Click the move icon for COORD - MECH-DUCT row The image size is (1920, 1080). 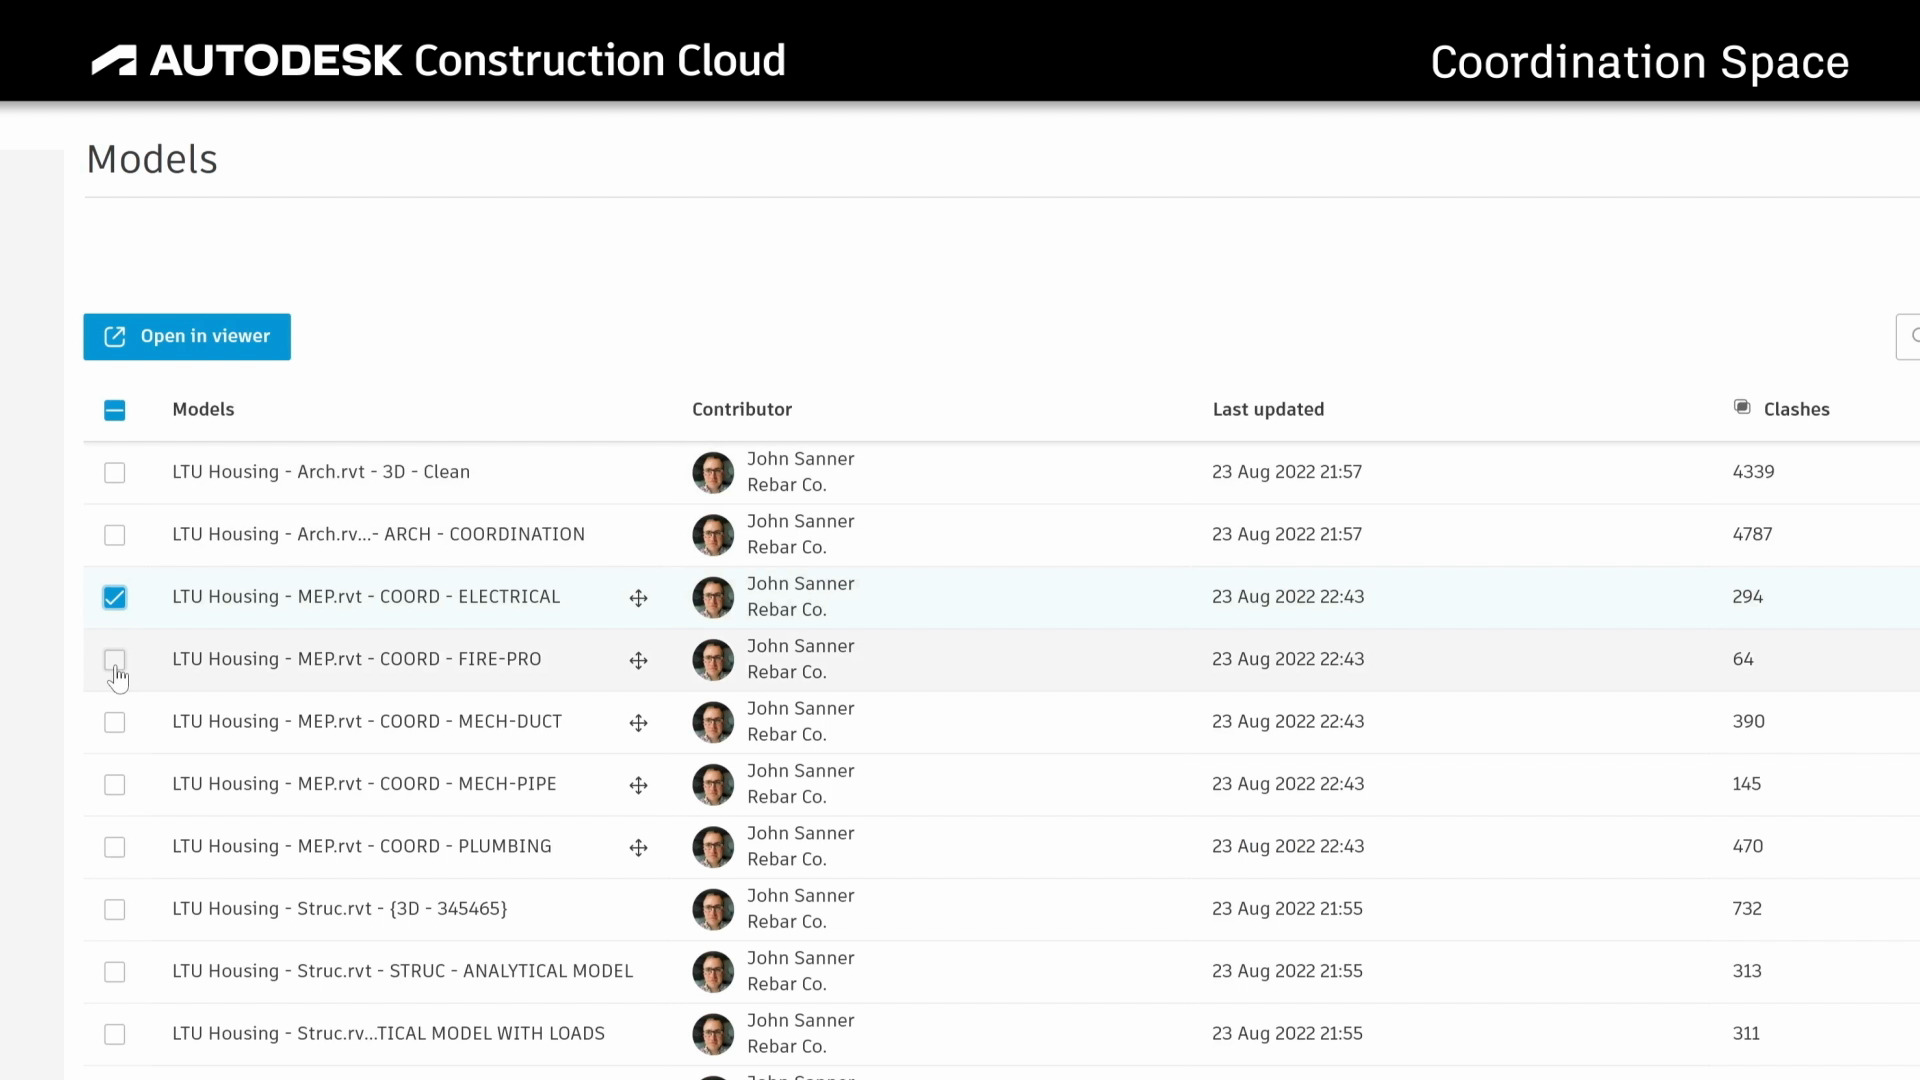pos(638,723)
